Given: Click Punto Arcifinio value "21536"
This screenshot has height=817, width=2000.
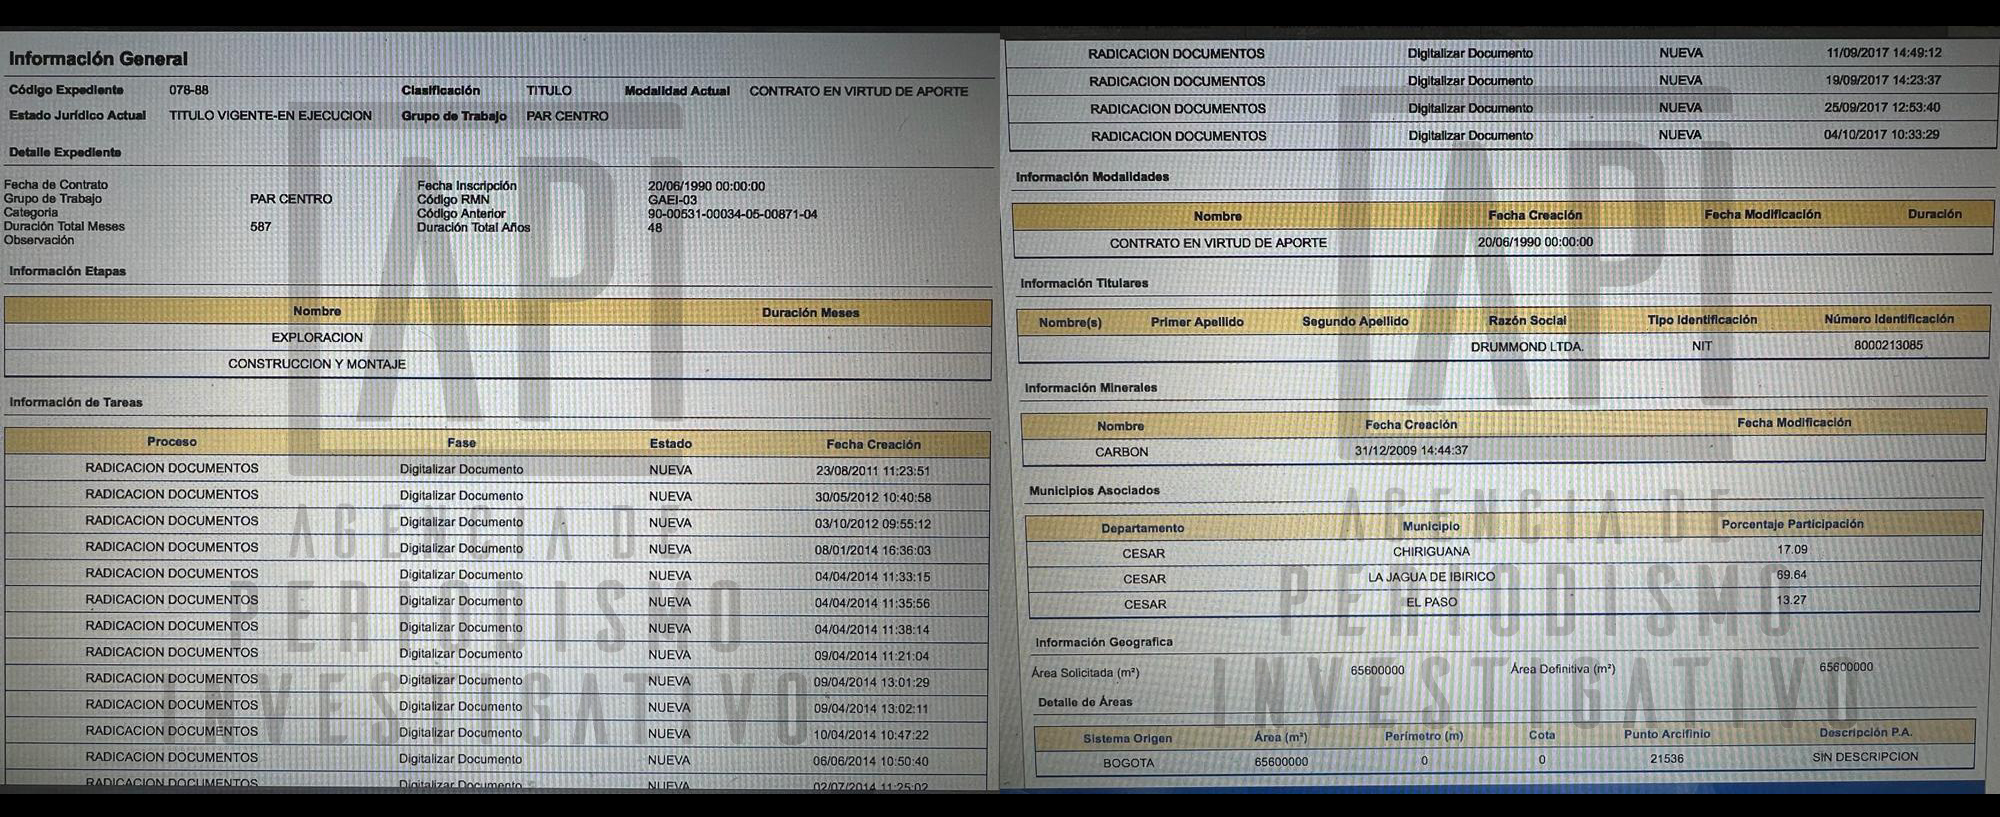Looking at the screenshot, I should (x=1667, y=759).
